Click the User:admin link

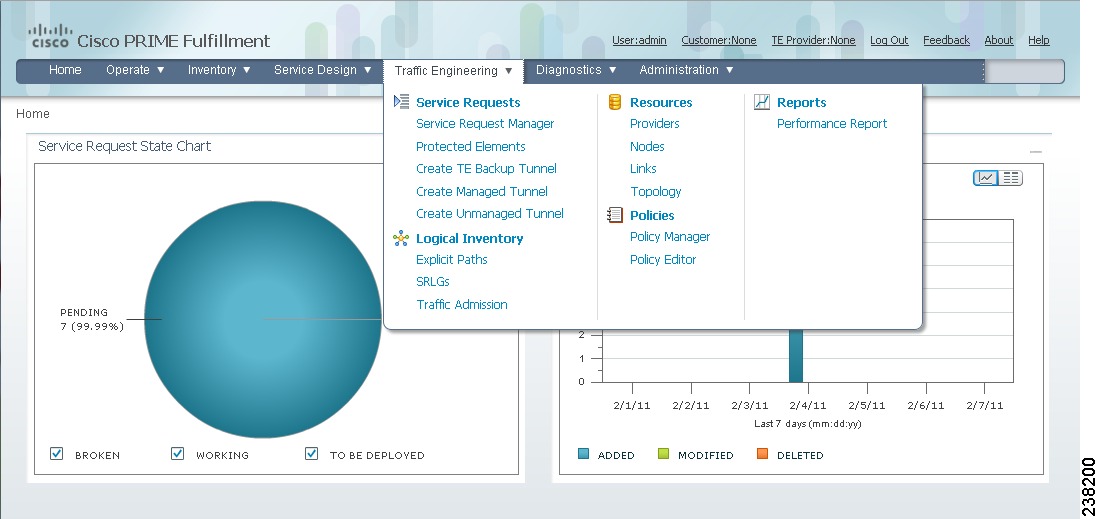640,40
